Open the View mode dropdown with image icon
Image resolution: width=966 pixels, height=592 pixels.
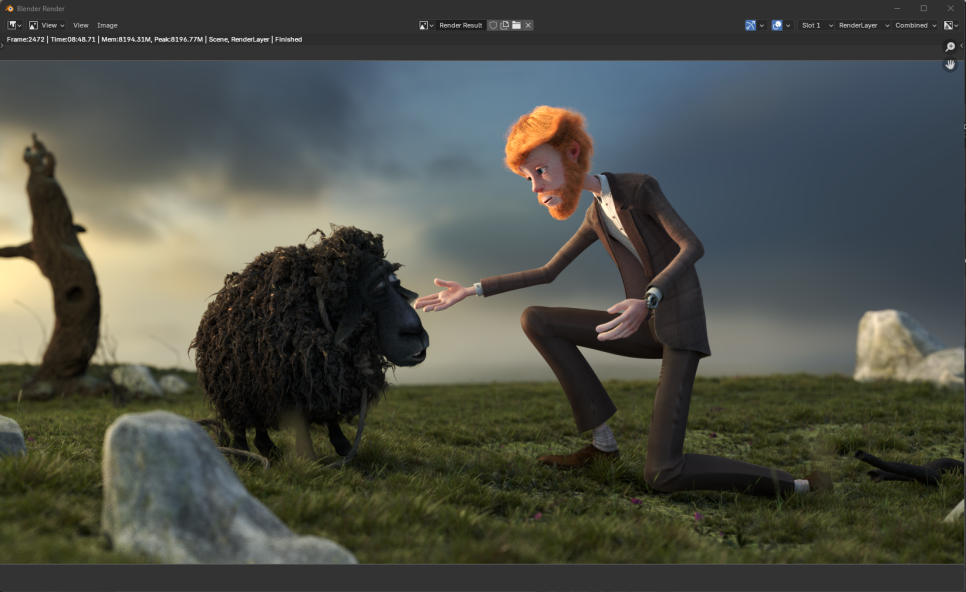46,25
